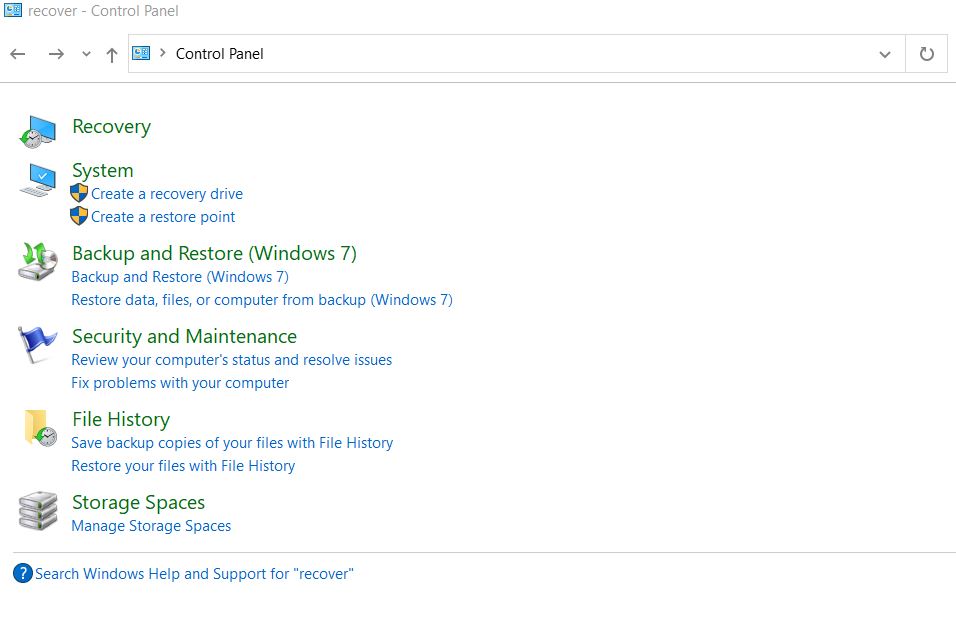The height and width of the screenshot is (632, 956).
Task: Click the Control Panel address bar field
Action: pyautogui.click(x=516, y=54)
